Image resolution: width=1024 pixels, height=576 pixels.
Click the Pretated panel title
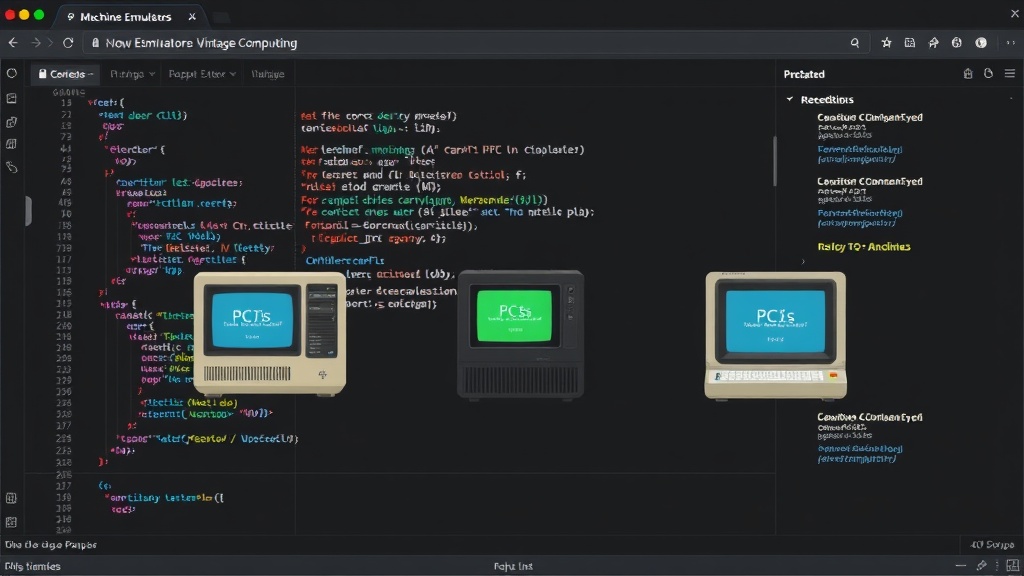coord(804,74)
